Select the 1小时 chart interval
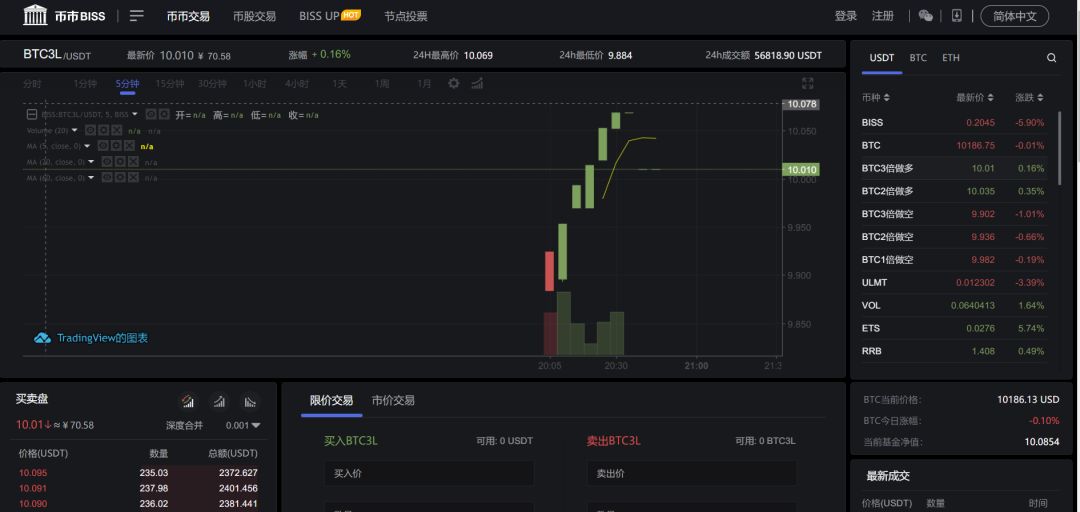The image size is (1080, 512). [254, 84]
